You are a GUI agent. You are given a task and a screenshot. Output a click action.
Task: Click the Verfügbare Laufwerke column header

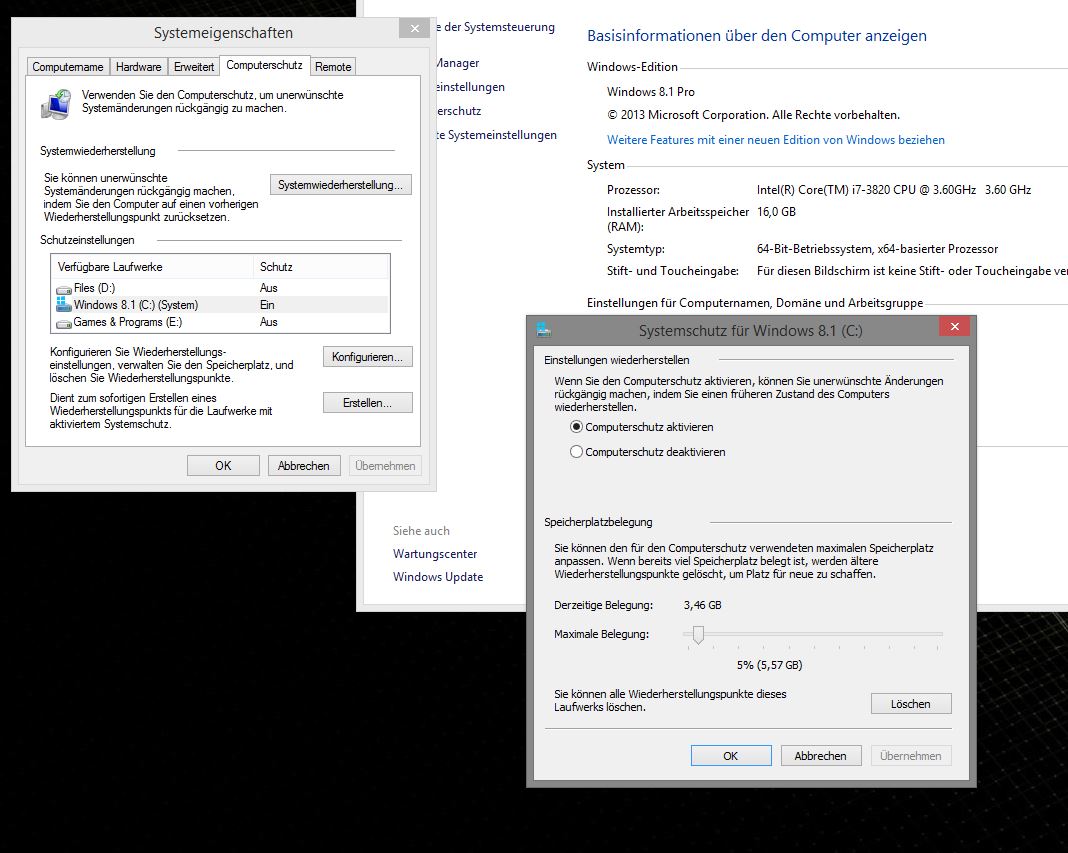(153, 266)
